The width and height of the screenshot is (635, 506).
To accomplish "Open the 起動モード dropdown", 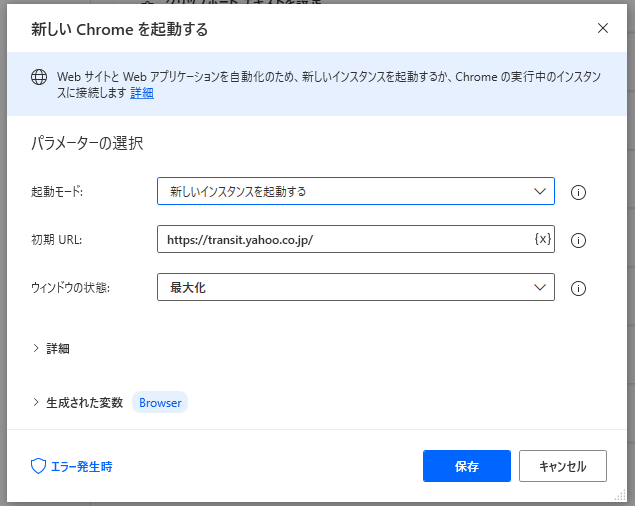I will [x=355, y=191].
